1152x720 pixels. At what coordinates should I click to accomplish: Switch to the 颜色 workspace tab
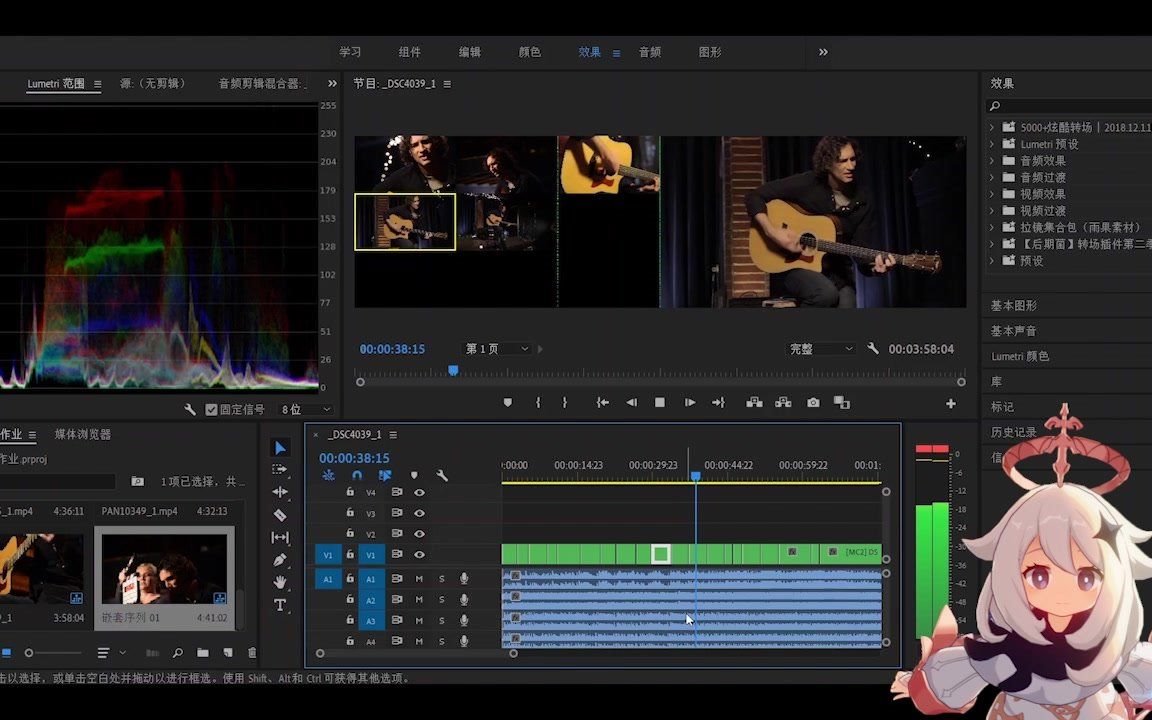[x=530, y=52]
